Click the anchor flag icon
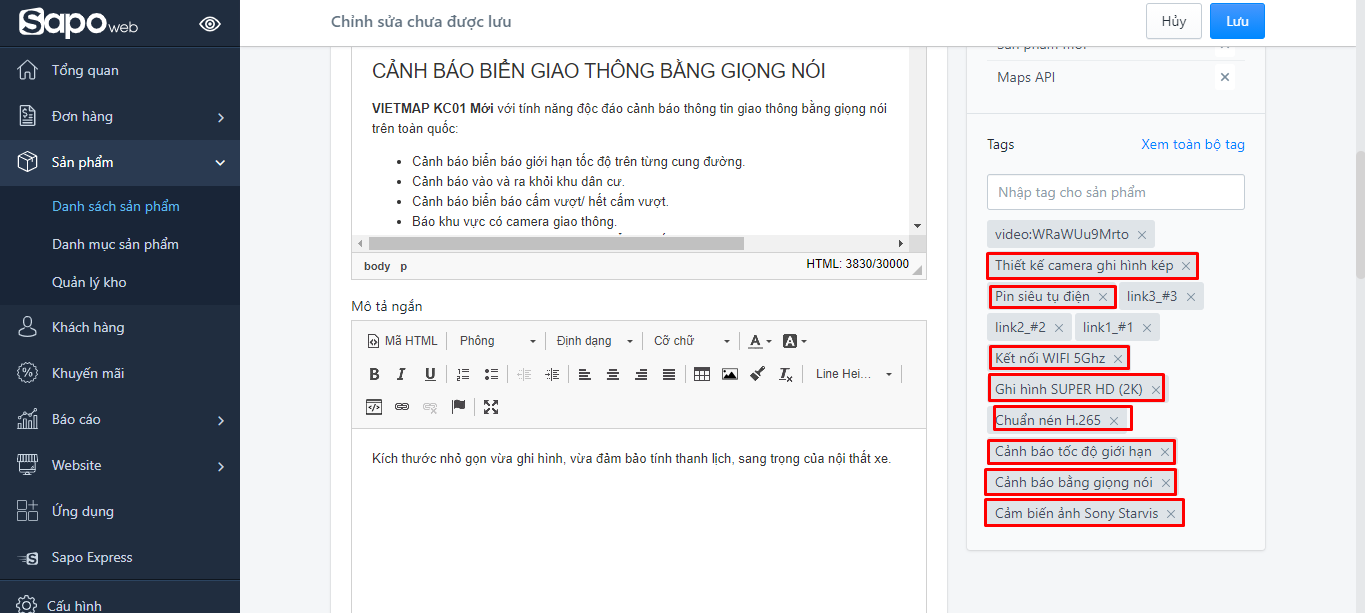The image size is (1365, 613). (458, 407)
